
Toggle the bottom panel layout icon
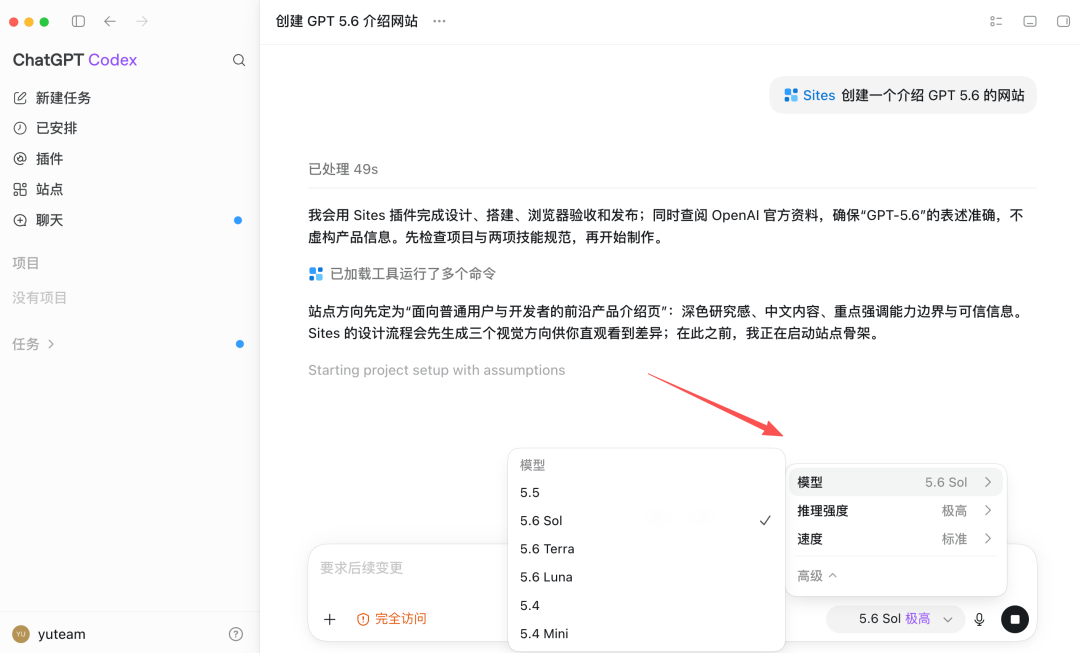(x=1030, y=21)
